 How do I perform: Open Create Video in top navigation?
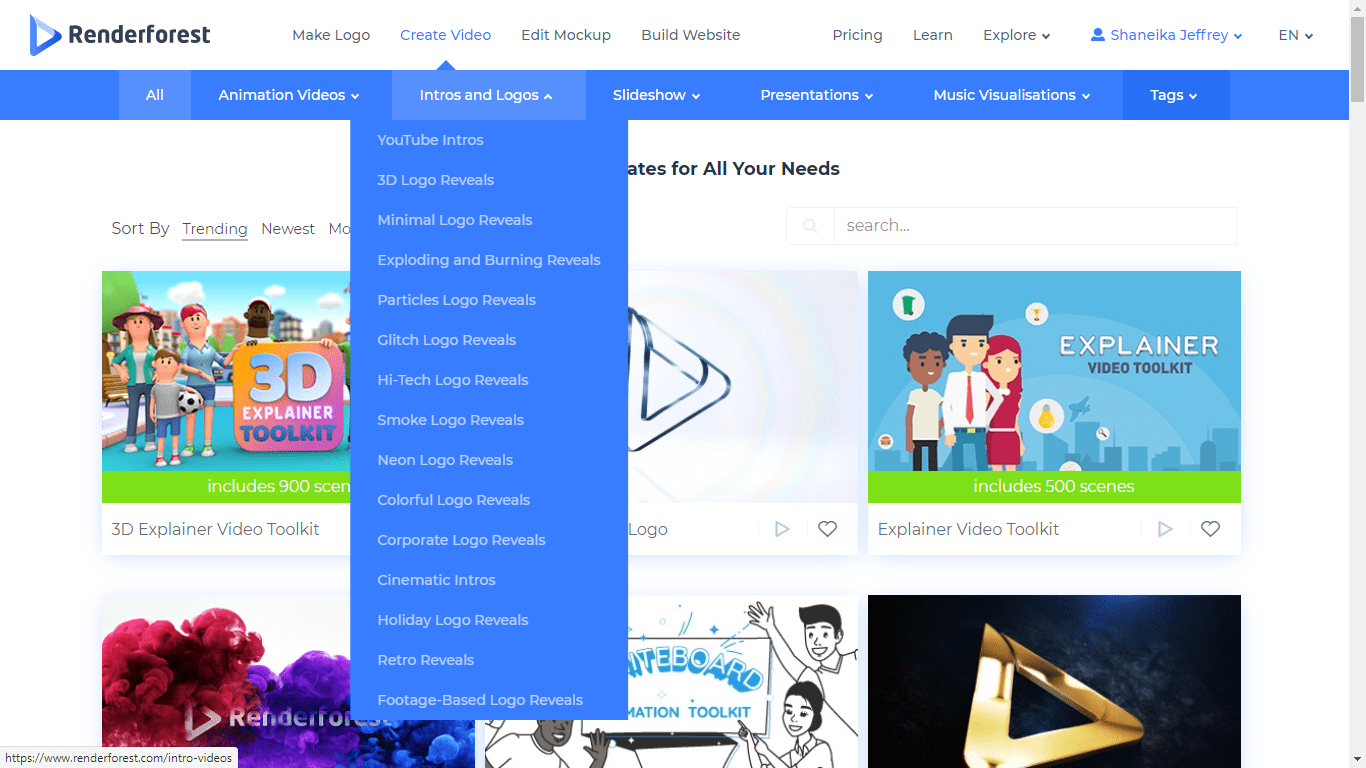pyautogui.click(x=445, y=35)
